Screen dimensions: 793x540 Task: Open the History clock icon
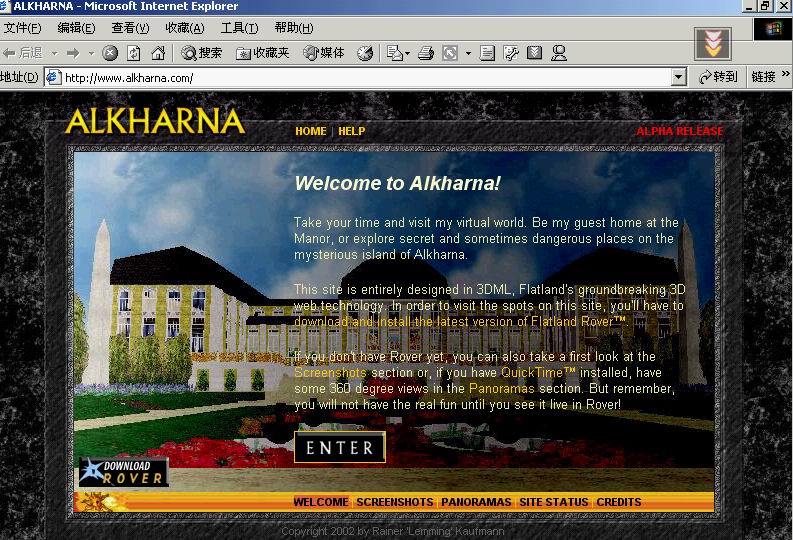[365, 53]
